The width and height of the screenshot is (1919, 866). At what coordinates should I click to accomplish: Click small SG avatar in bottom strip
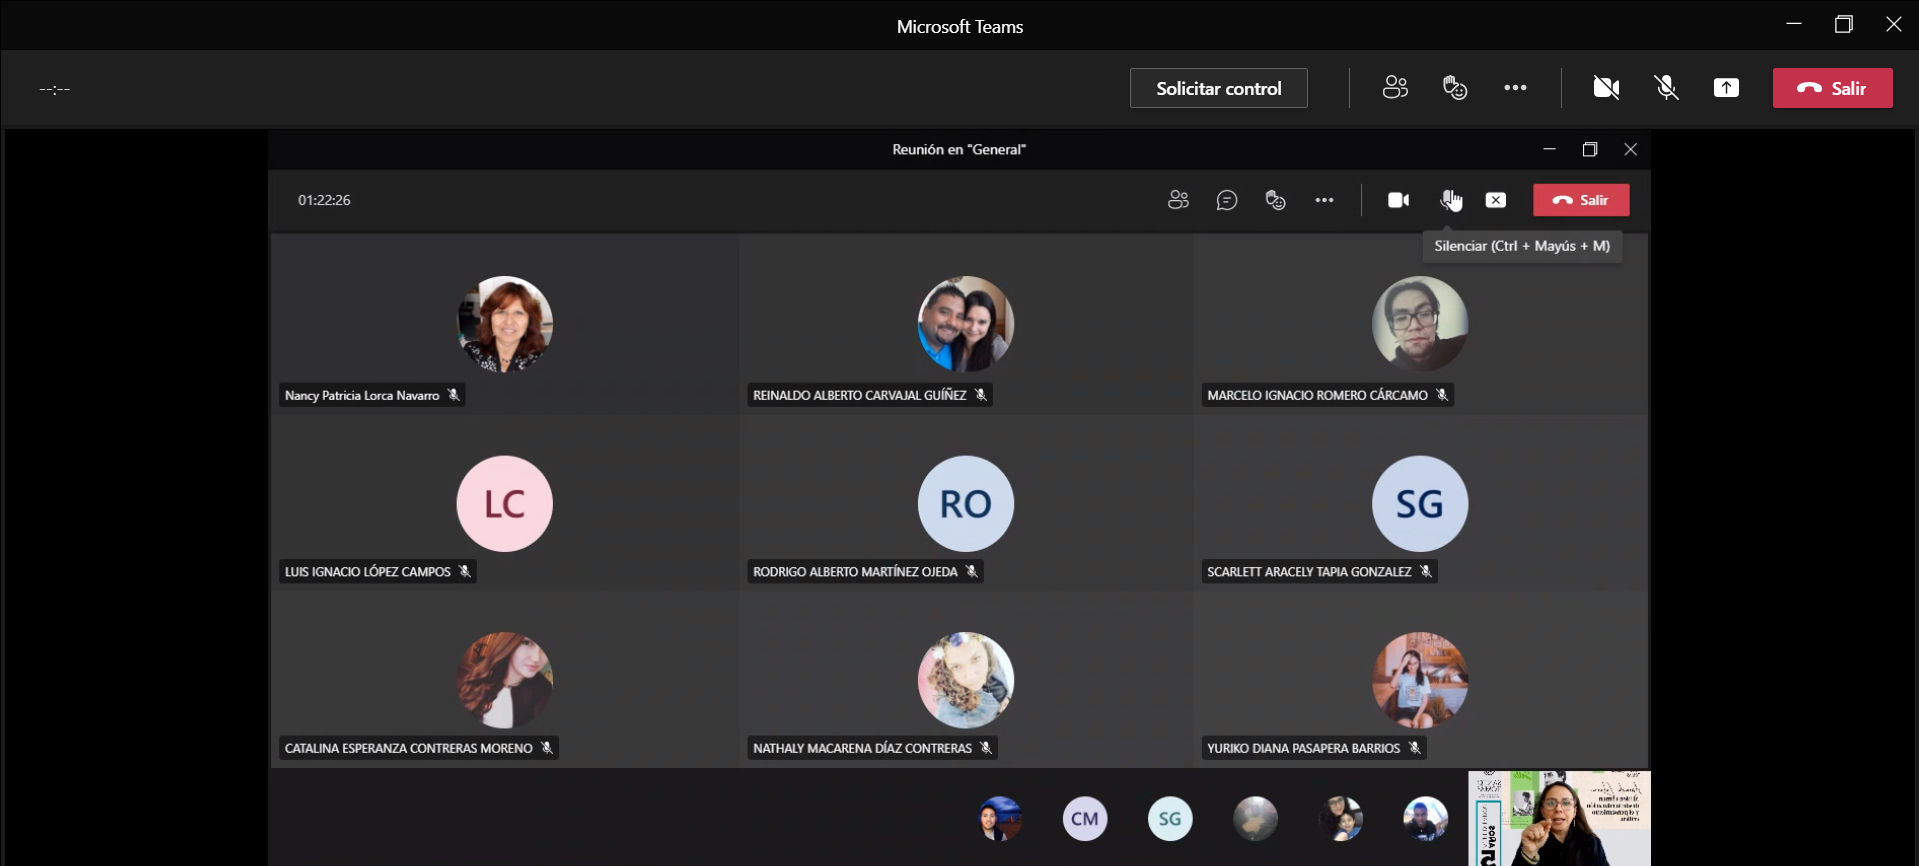click(1170, 819)
